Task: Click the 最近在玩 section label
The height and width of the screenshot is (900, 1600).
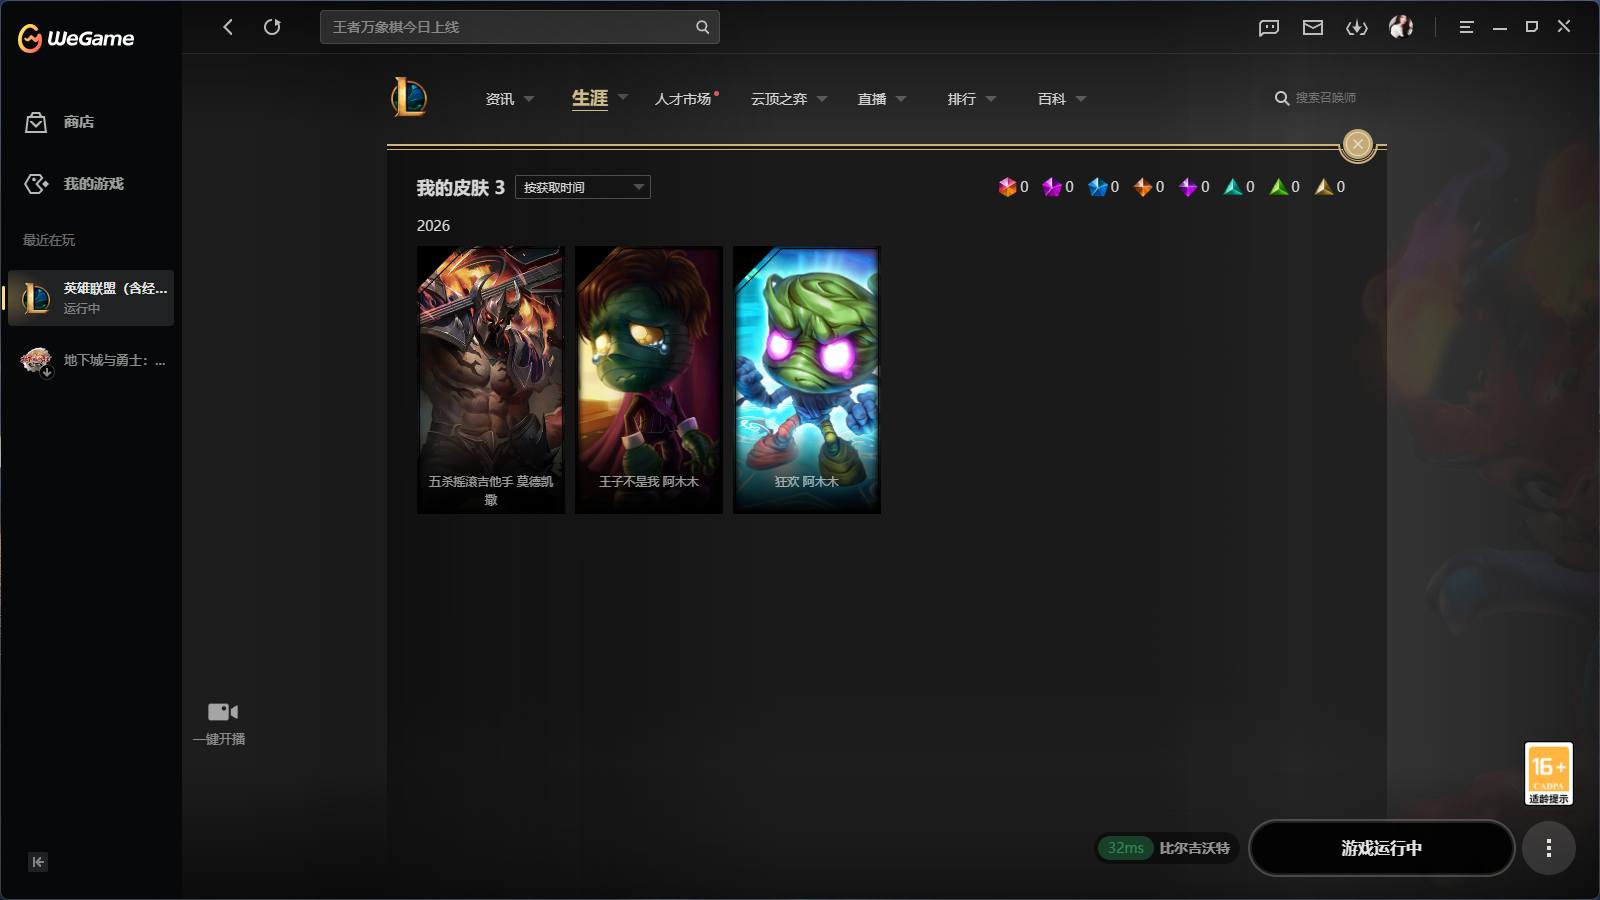Action: tap(49, 240)
